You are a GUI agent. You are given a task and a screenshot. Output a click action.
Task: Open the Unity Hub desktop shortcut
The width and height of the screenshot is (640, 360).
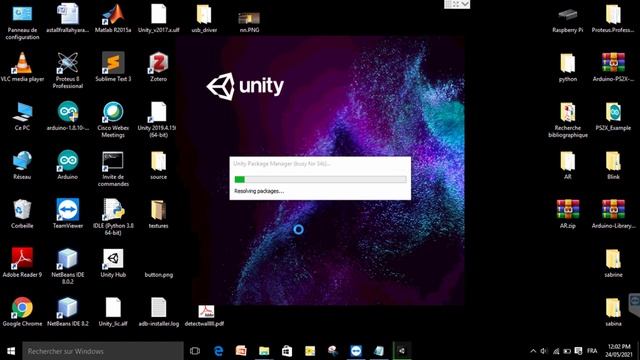tap(113, 263)
